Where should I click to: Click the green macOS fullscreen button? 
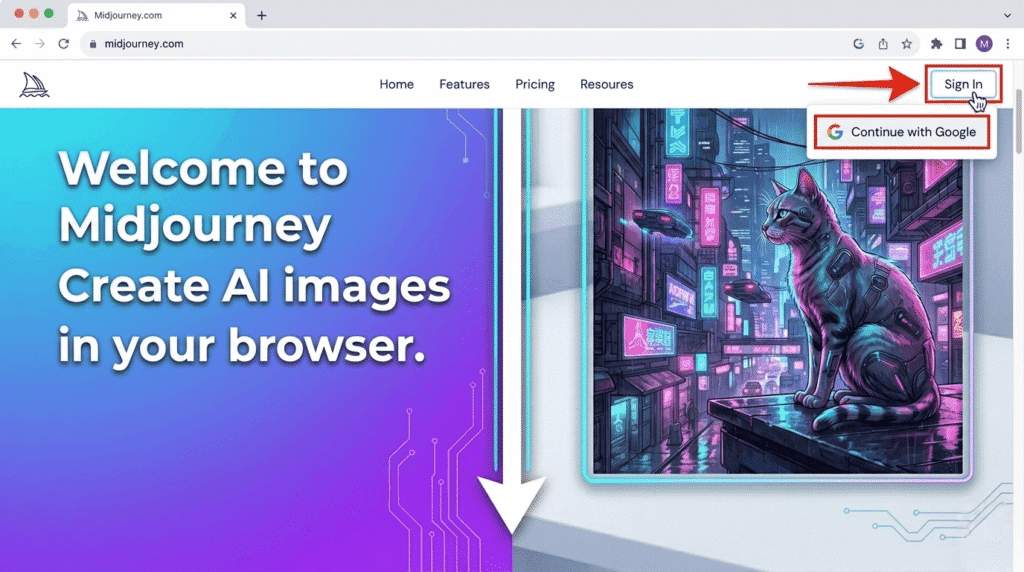click(x=49, y=14)
